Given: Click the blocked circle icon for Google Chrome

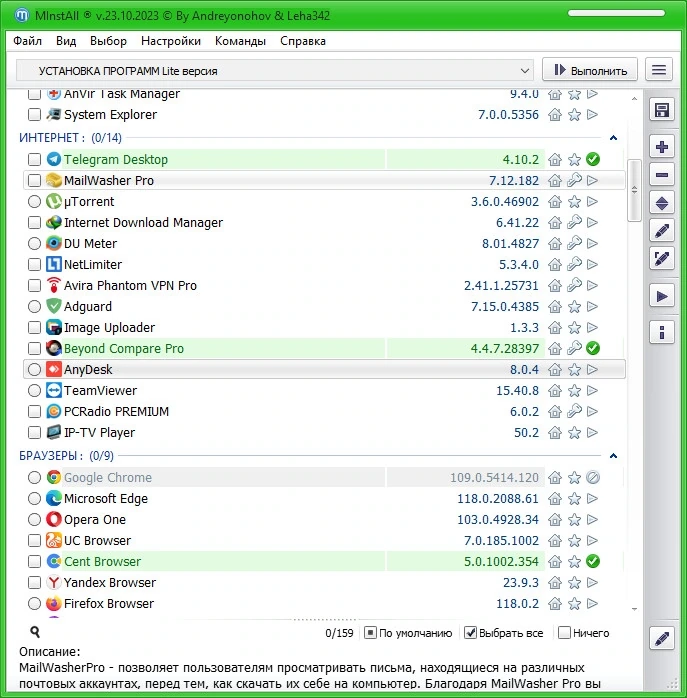Looking at the screenshot, I should [593, 477].
